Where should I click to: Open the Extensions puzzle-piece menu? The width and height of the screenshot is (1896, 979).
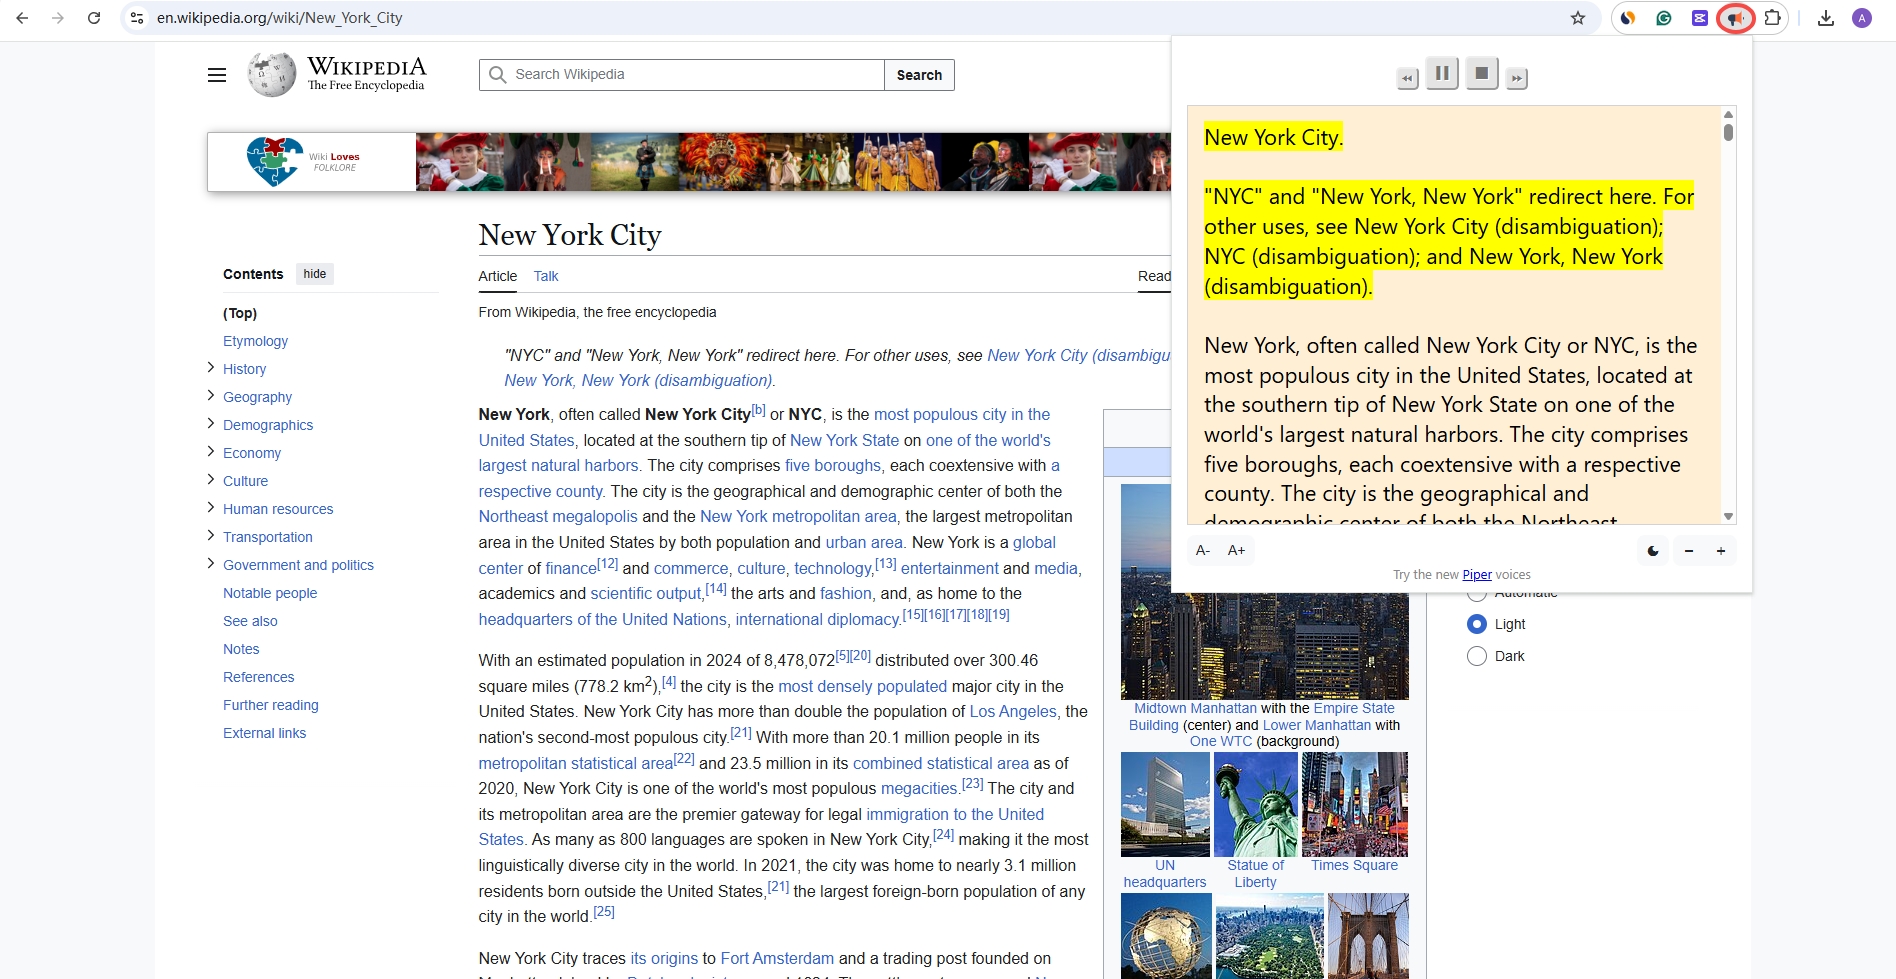tap(1772, 18)
